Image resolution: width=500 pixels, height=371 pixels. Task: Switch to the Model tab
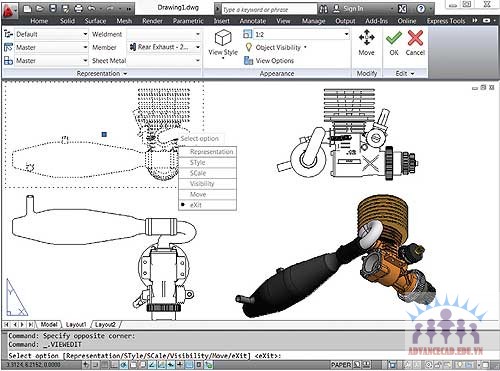49,324
